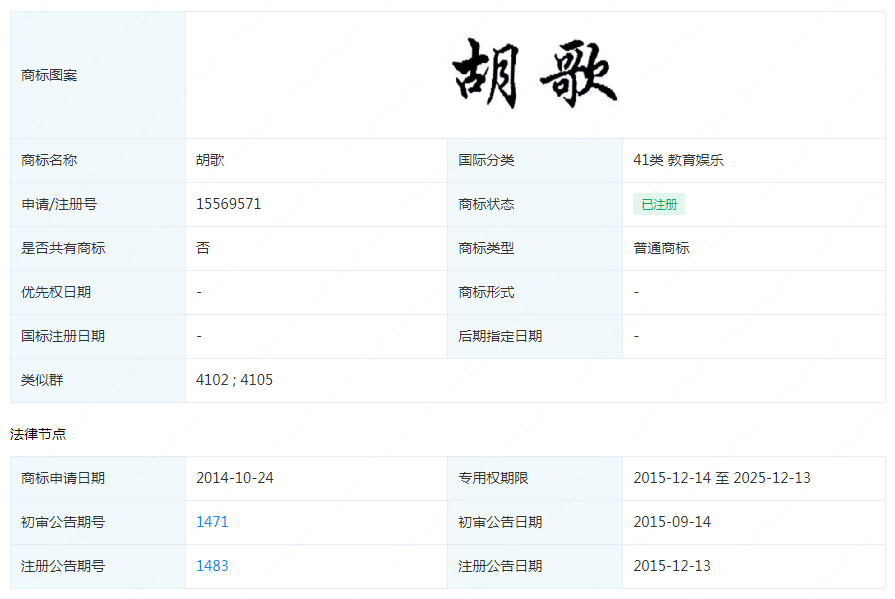Viewport: 895px width, 599px height.
Task: Click the trademark name value 胡歌
Action: pos(210,160)
